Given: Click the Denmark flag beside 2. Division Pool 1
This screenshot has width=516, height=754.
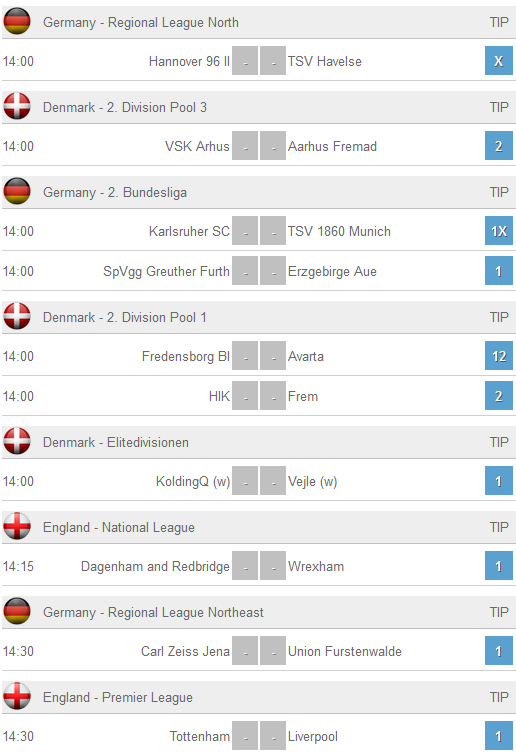Looking at the screenshot, I should (17, 316).
